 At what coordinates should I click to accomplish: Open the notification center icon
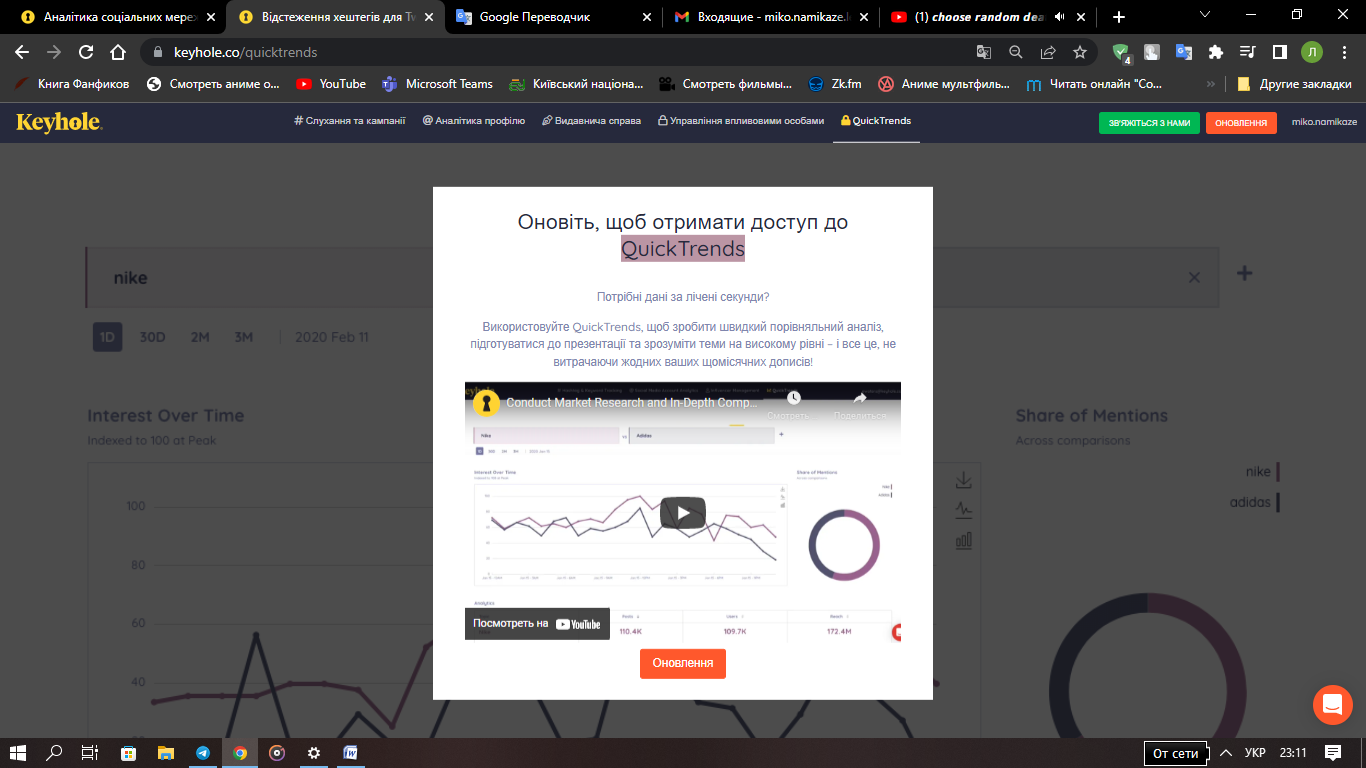[1333, 752]
